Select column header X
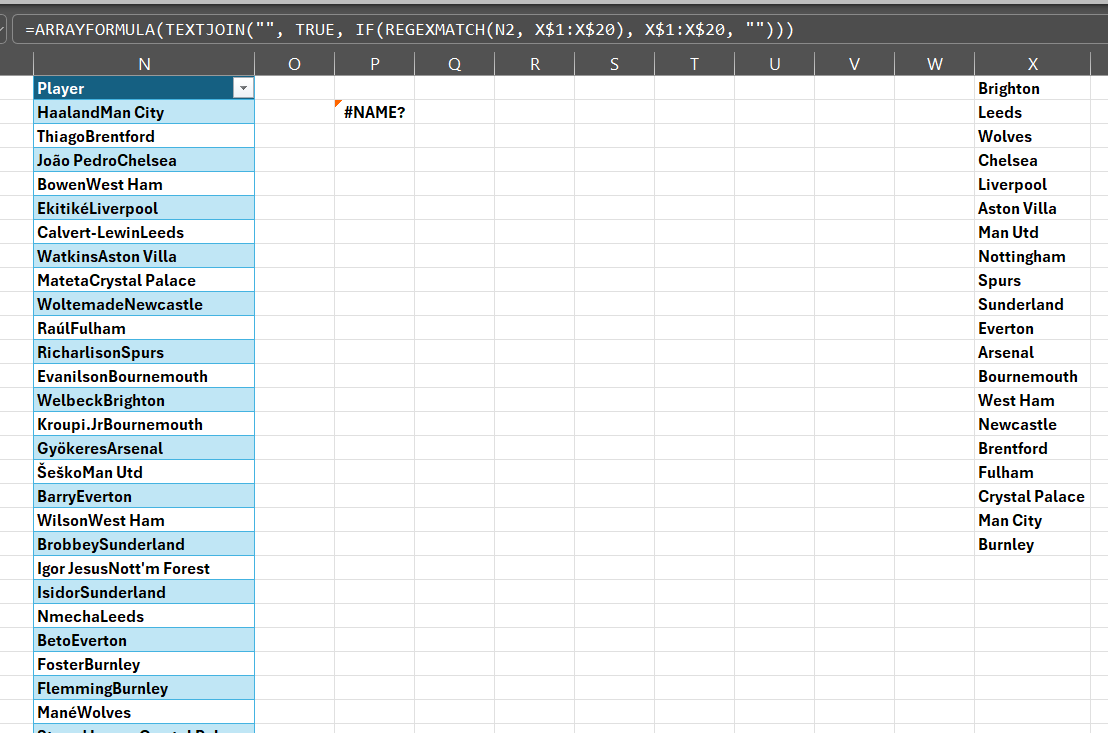This screenshot has height=733, width=1108. click(x=1033, y=62)
